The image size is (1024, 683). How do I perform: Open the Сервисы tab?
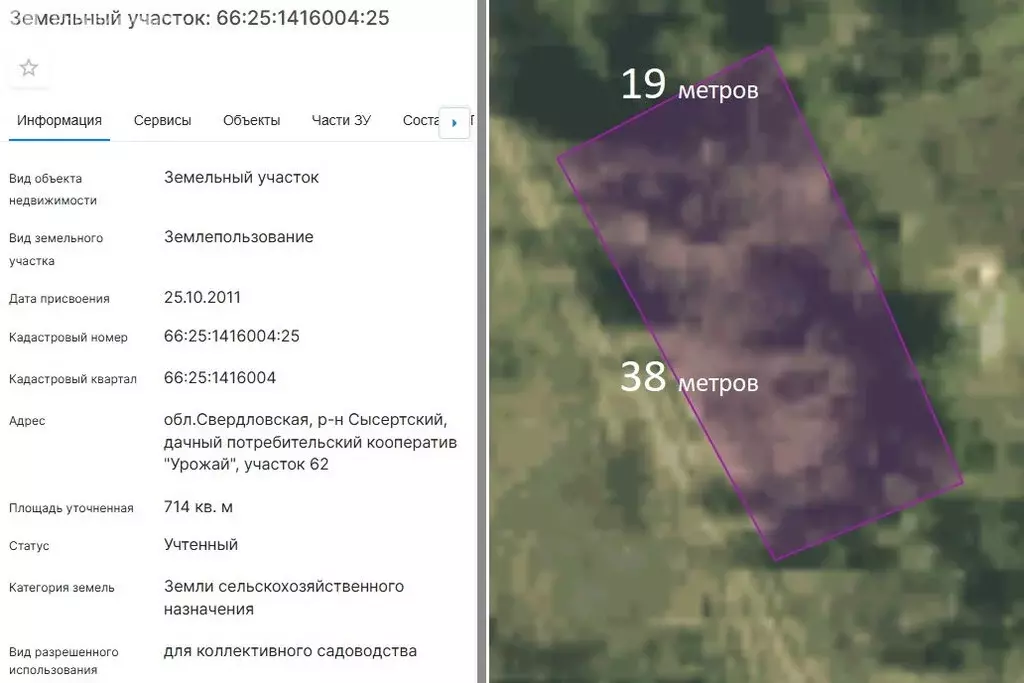[162, 120]
